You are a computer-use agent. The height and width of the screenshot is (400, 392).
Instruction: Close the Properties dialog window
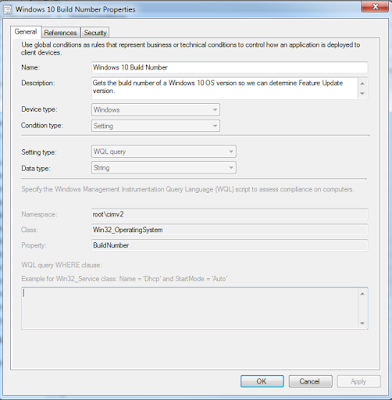click(375, 7)
